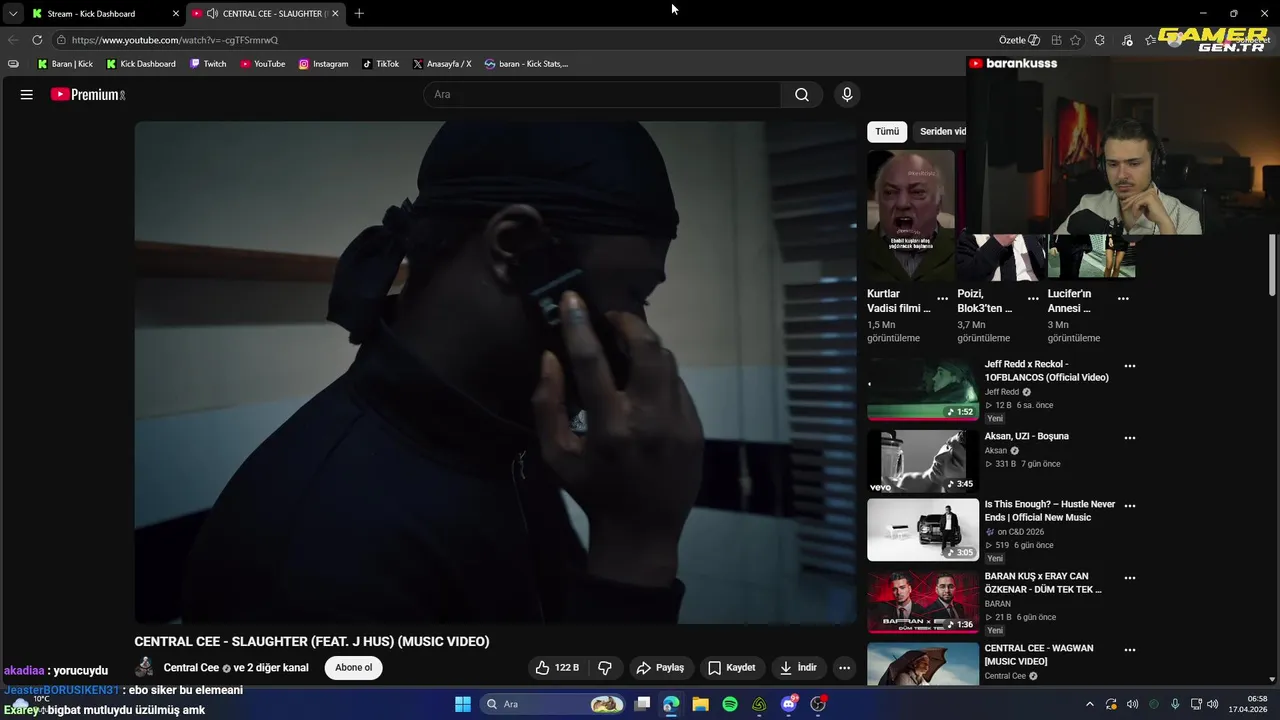Open browser extensions puzzle icon
1280x720 pixels.
coord(1100,40)
